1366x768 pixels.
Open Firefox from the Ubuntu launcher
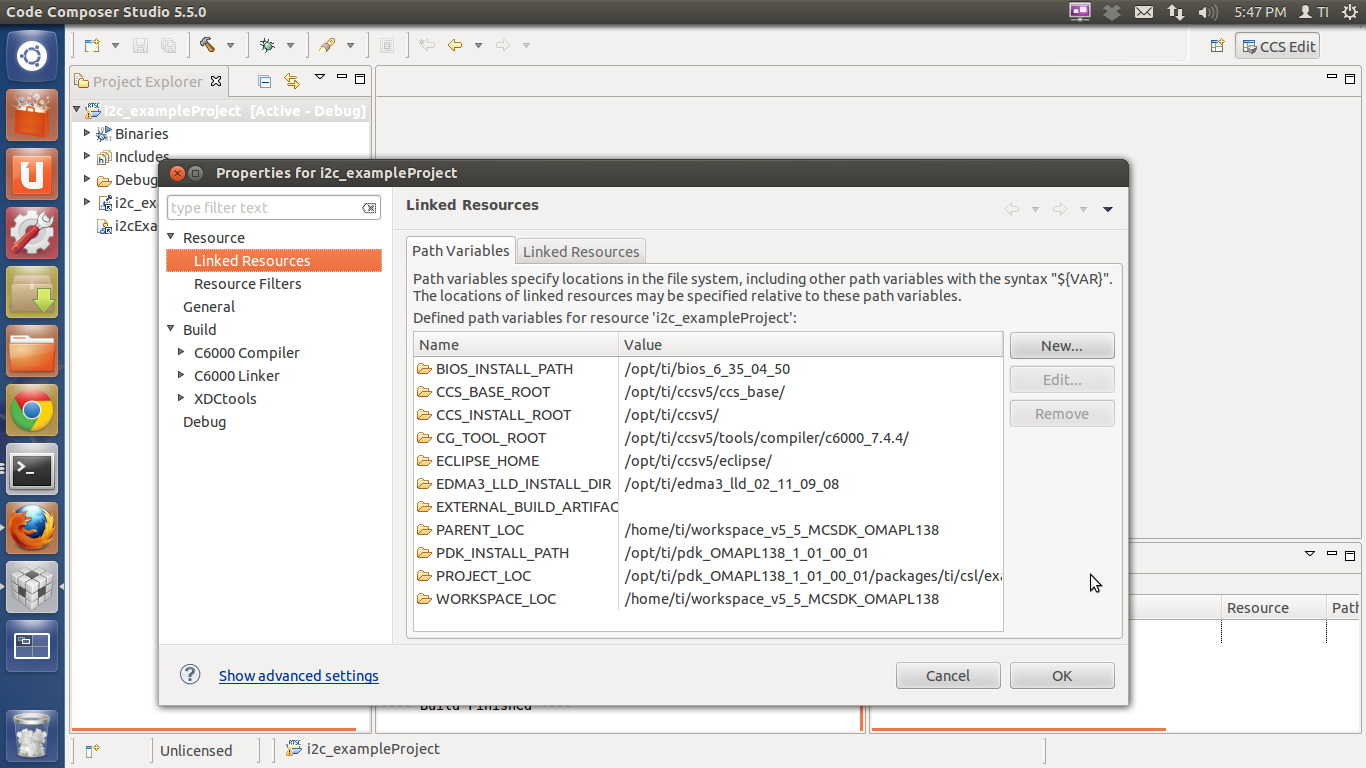coord(31,526)
